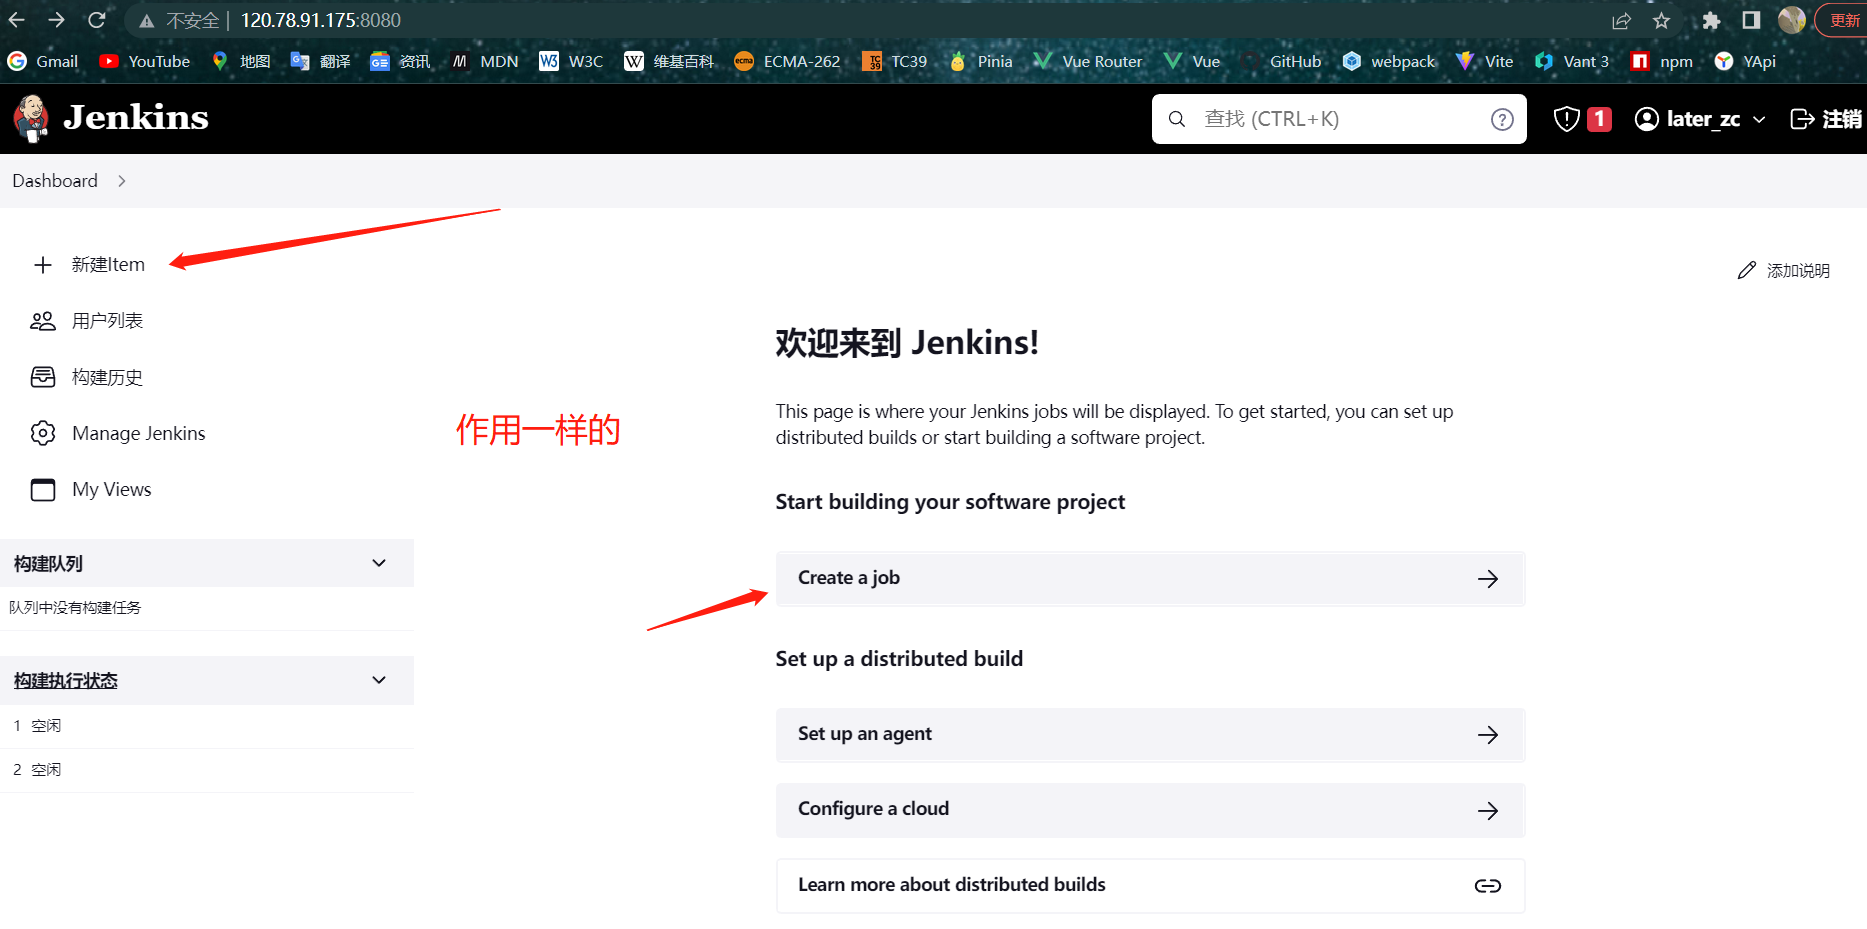
Task: Click Set up an agent
Action: click(1150, 734)
